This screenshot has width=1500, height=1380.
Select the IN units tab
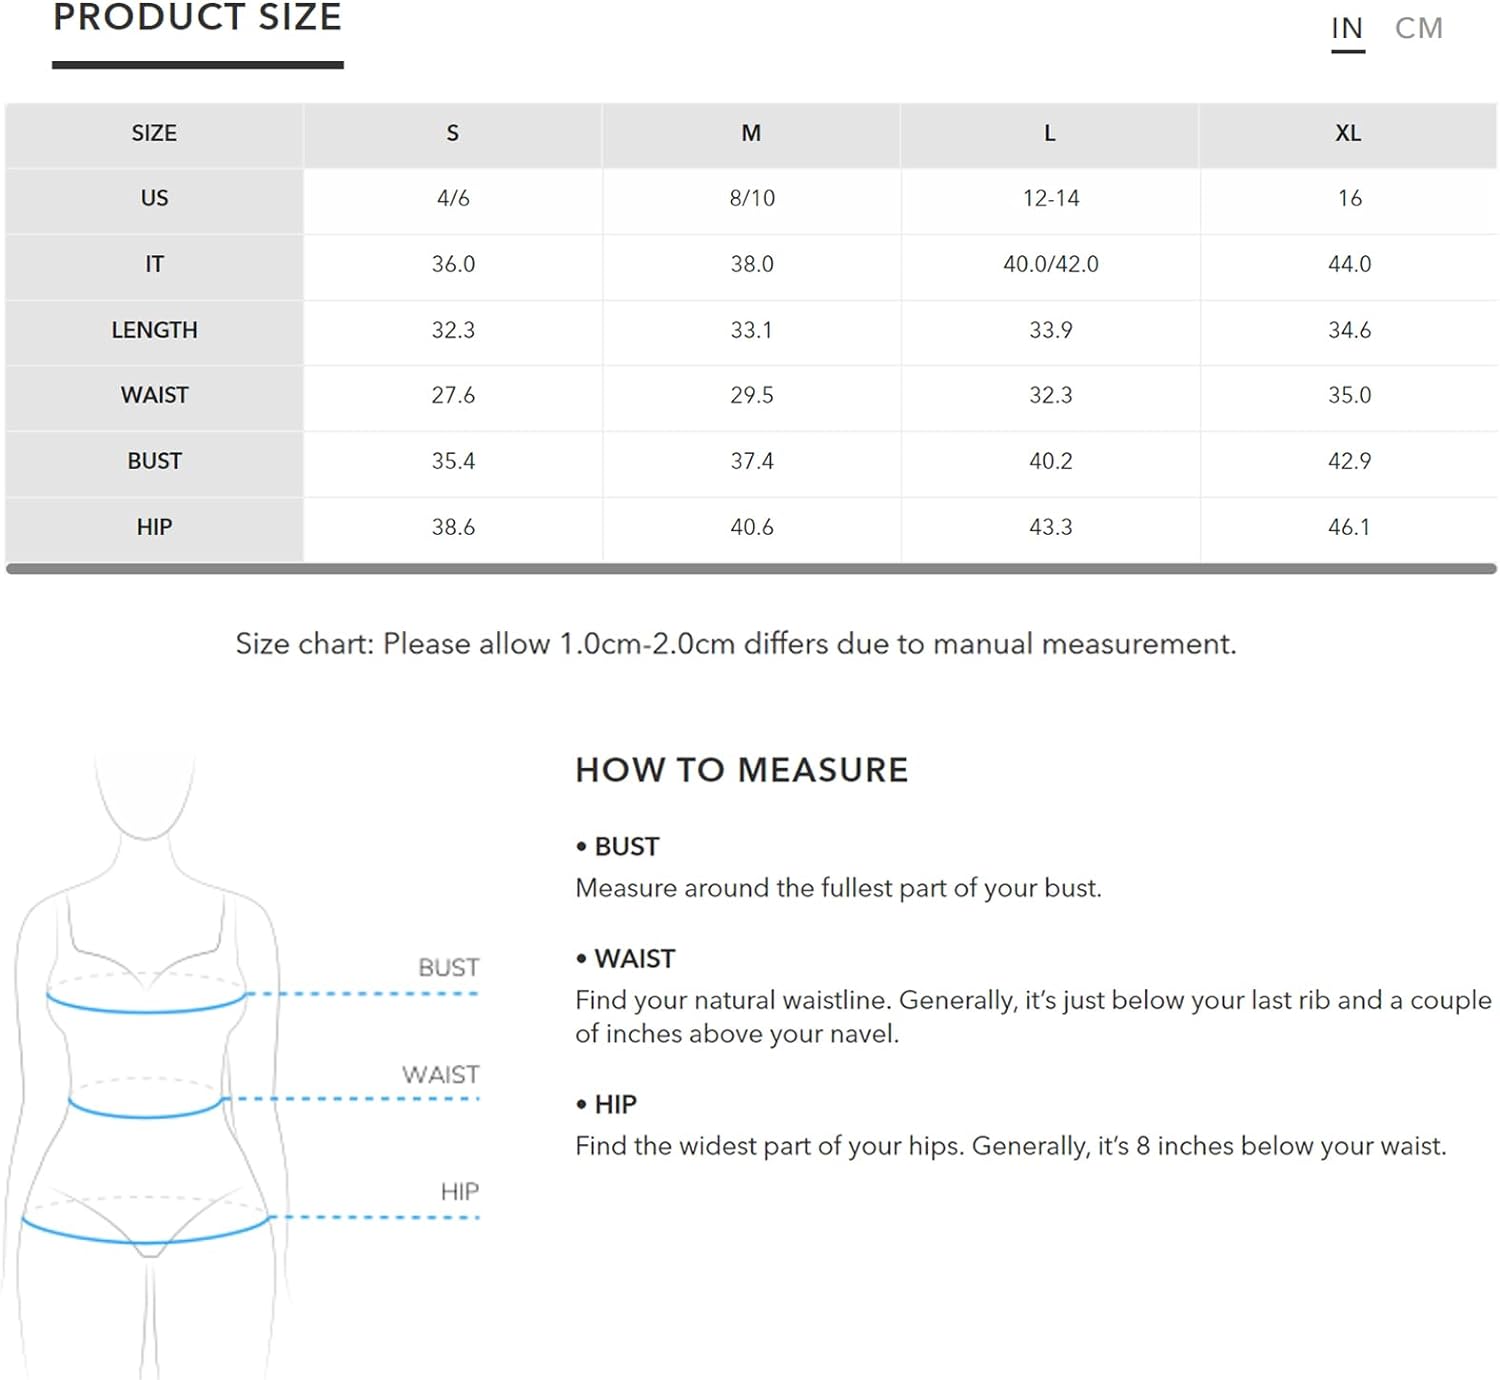(x=1347, y=28)
